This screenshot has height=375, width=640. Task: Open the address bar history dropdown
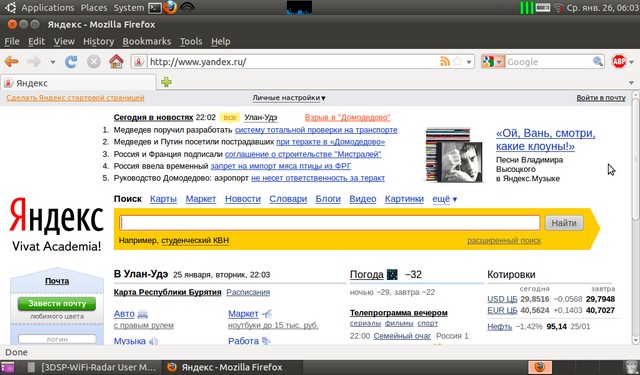coord(469,62)
